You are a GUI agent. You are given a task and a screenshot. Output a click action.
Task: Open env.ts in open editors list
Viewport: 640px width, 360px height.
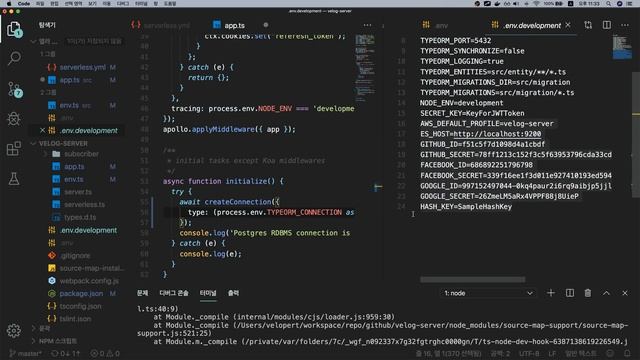69,105
